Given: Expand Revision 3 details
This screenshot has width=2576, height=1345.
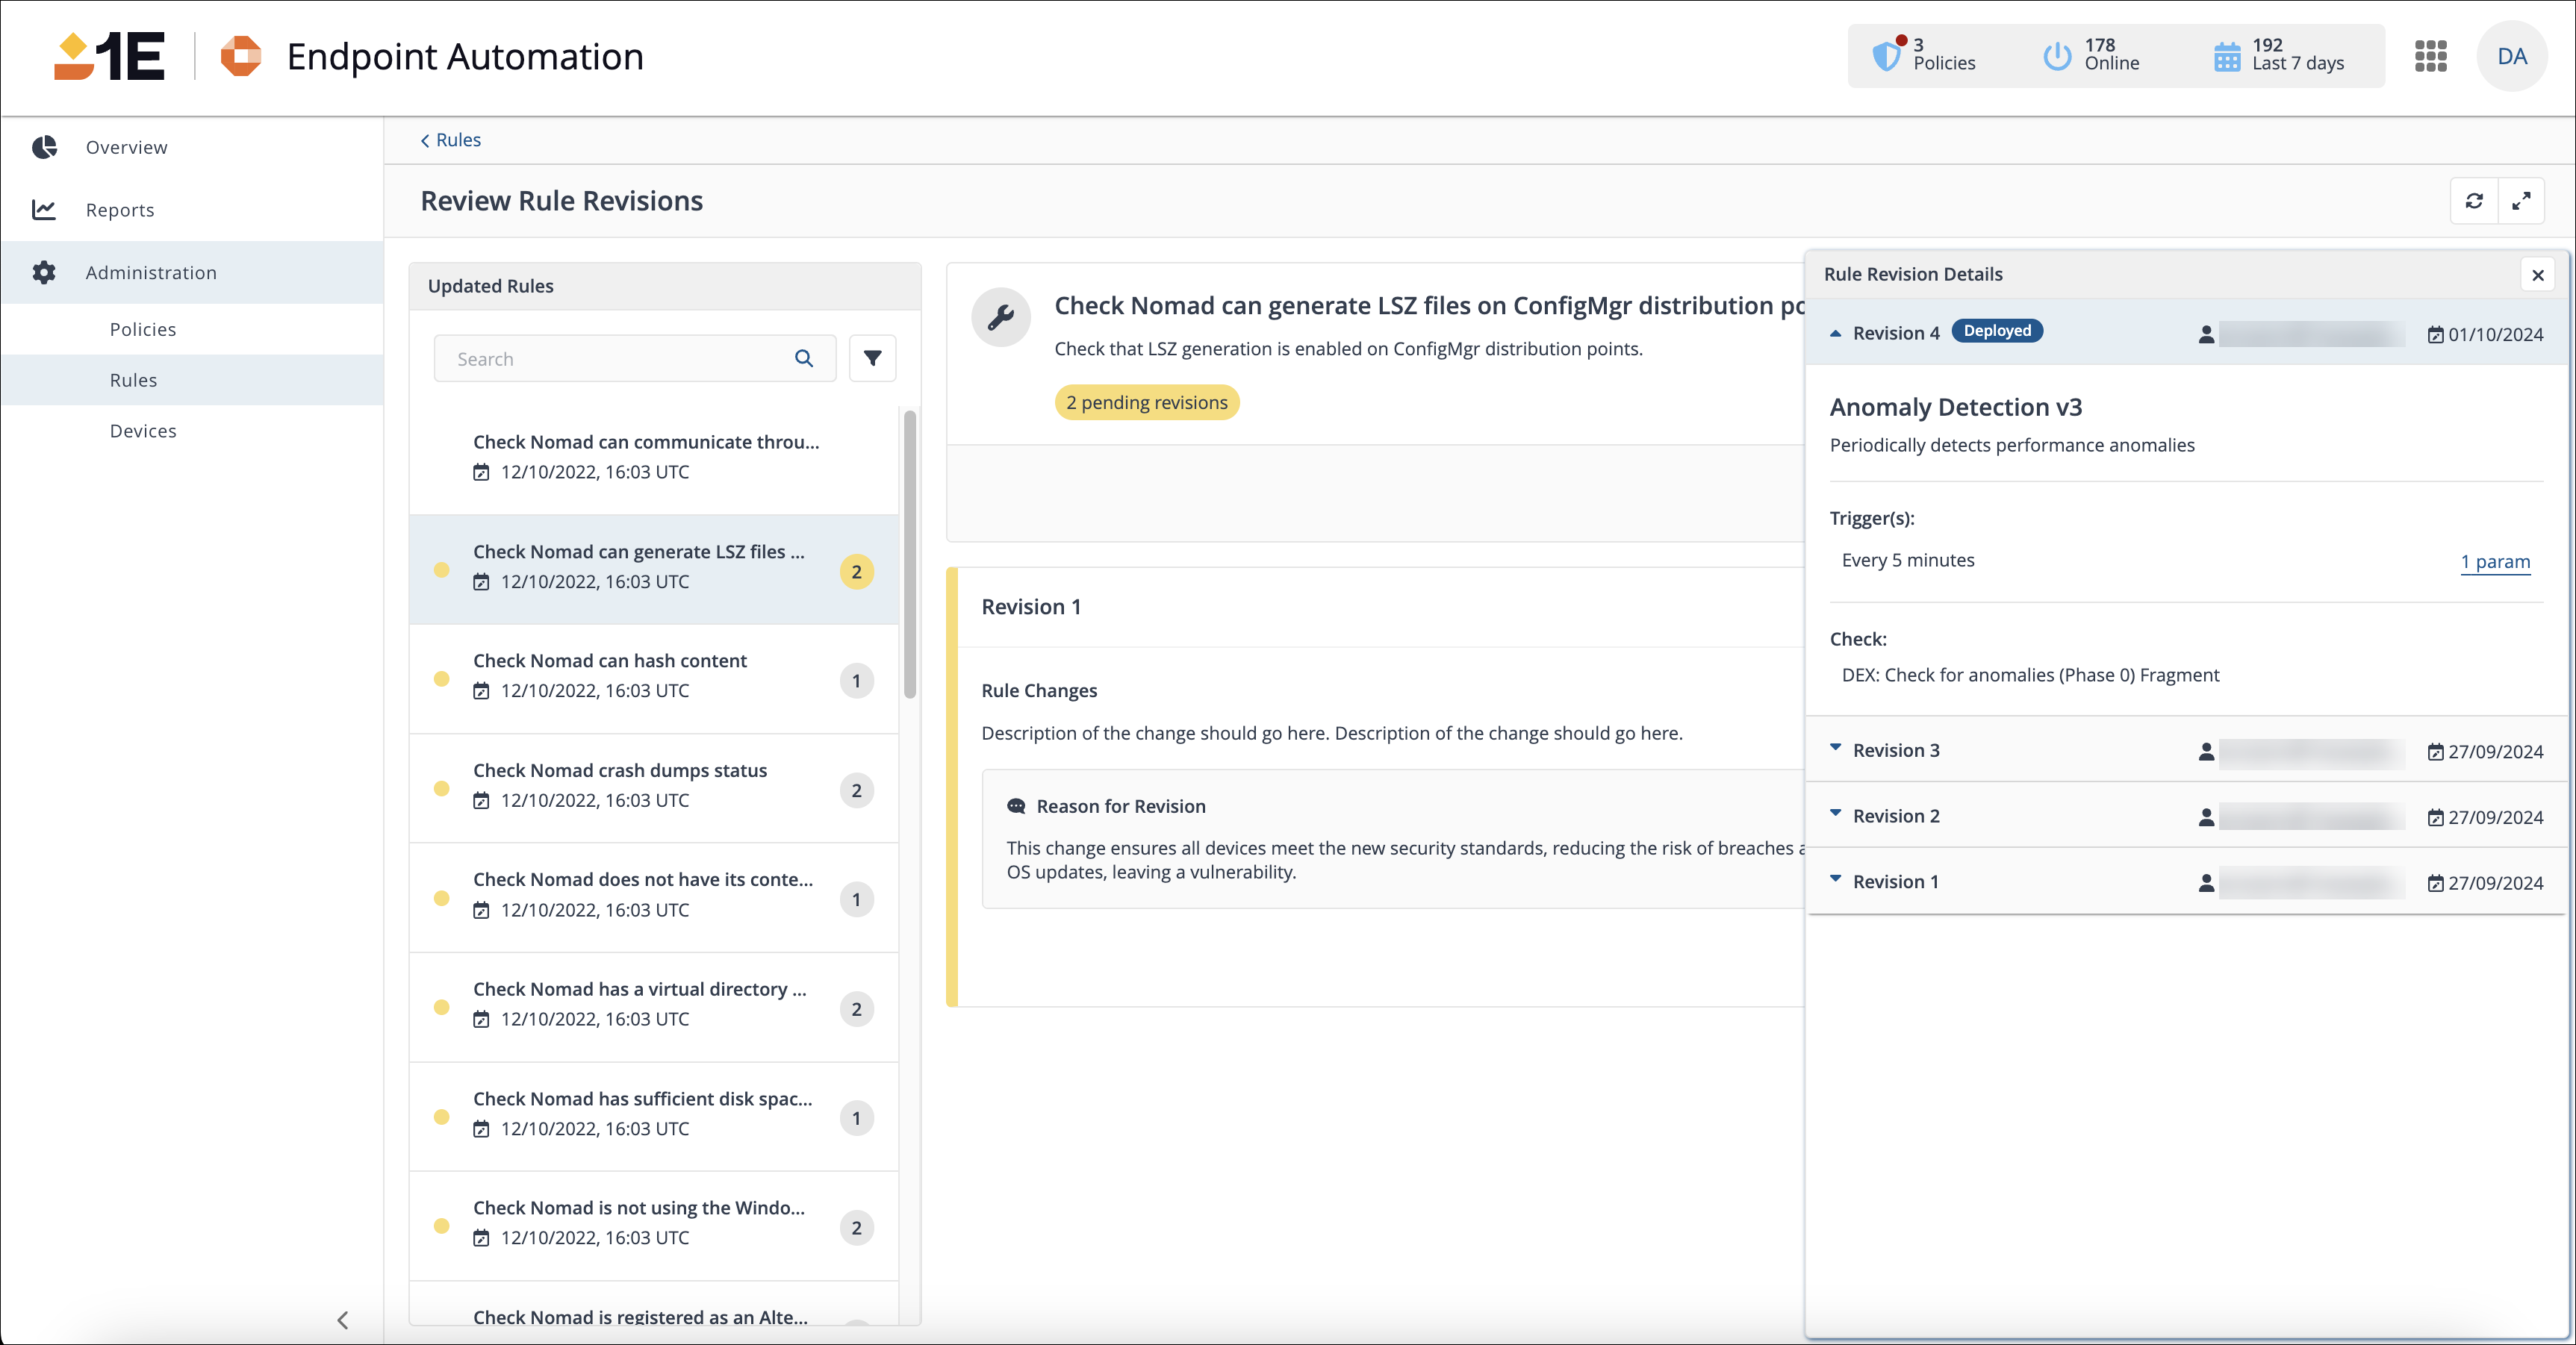Looking at the screenshot, I should coord(1835,748).
